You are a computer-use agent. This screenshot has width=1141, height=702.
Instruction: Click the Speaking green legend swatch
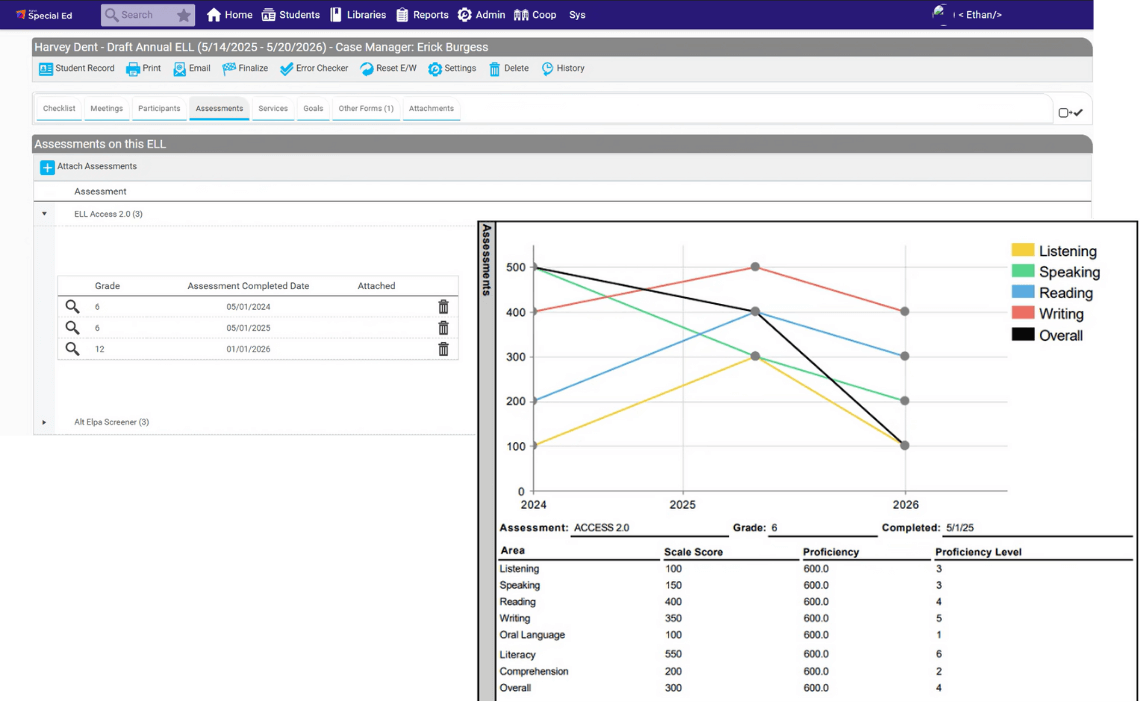1022,271
